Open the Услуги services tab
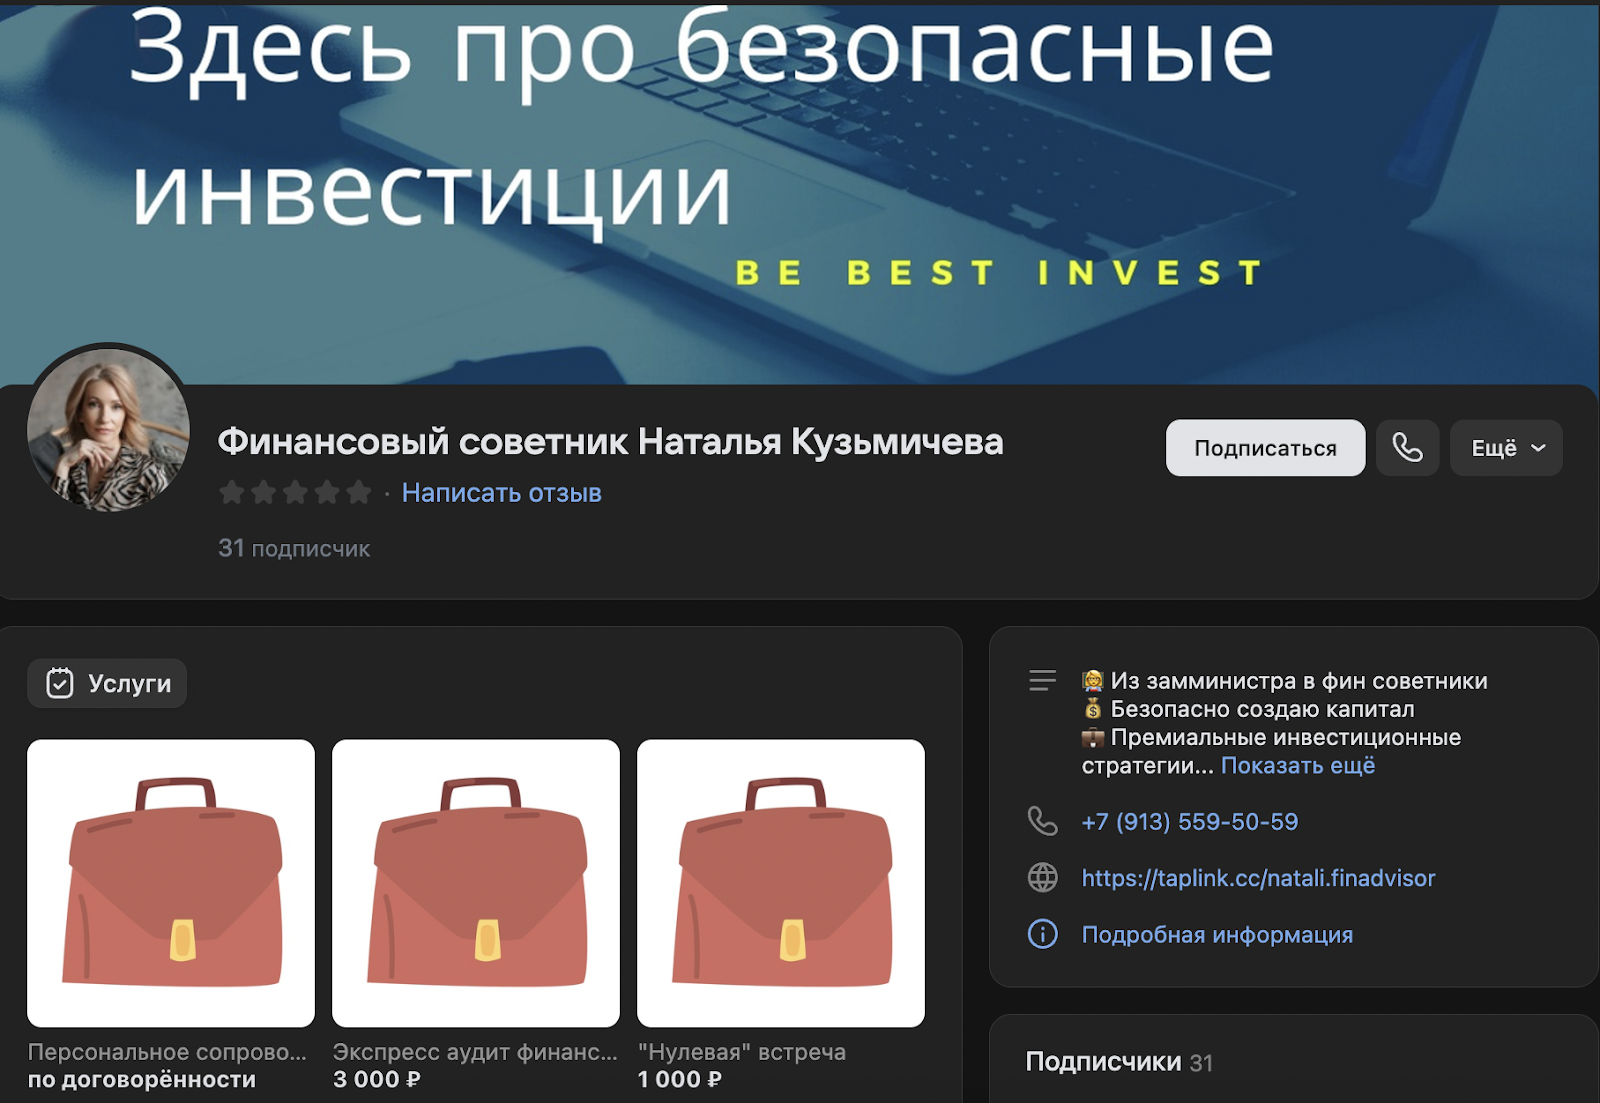The height and width of the screenshot is (1103, 1600). click(x=107, y=683)
